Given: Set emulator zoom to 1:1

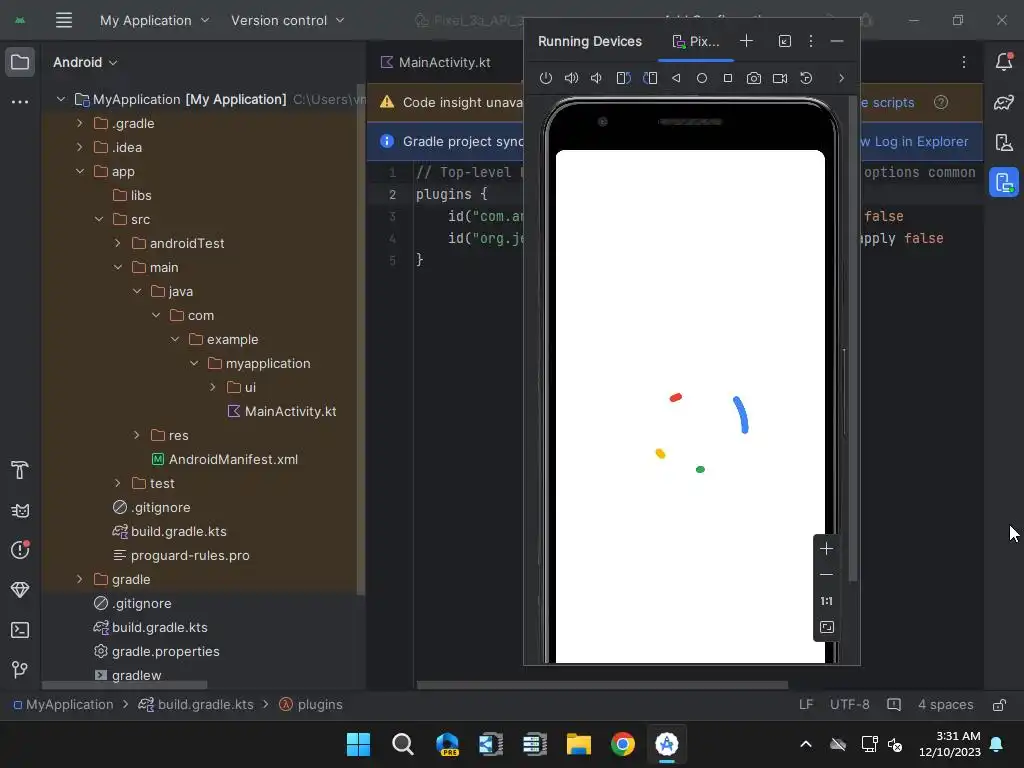Looking at the screenshot, I should 826,601.
